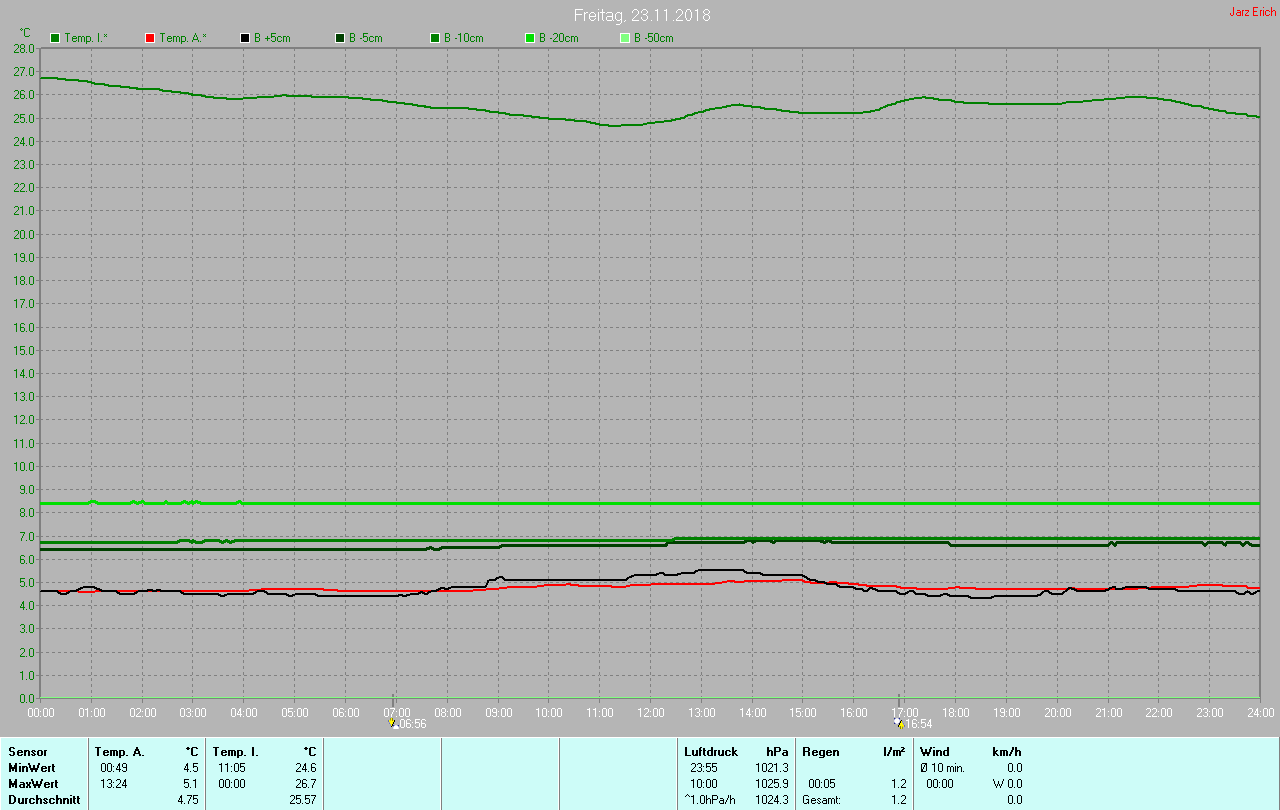1280x810 pixels.
Task: Click the Temp. I.* legend color box
Action: [55, 38]
